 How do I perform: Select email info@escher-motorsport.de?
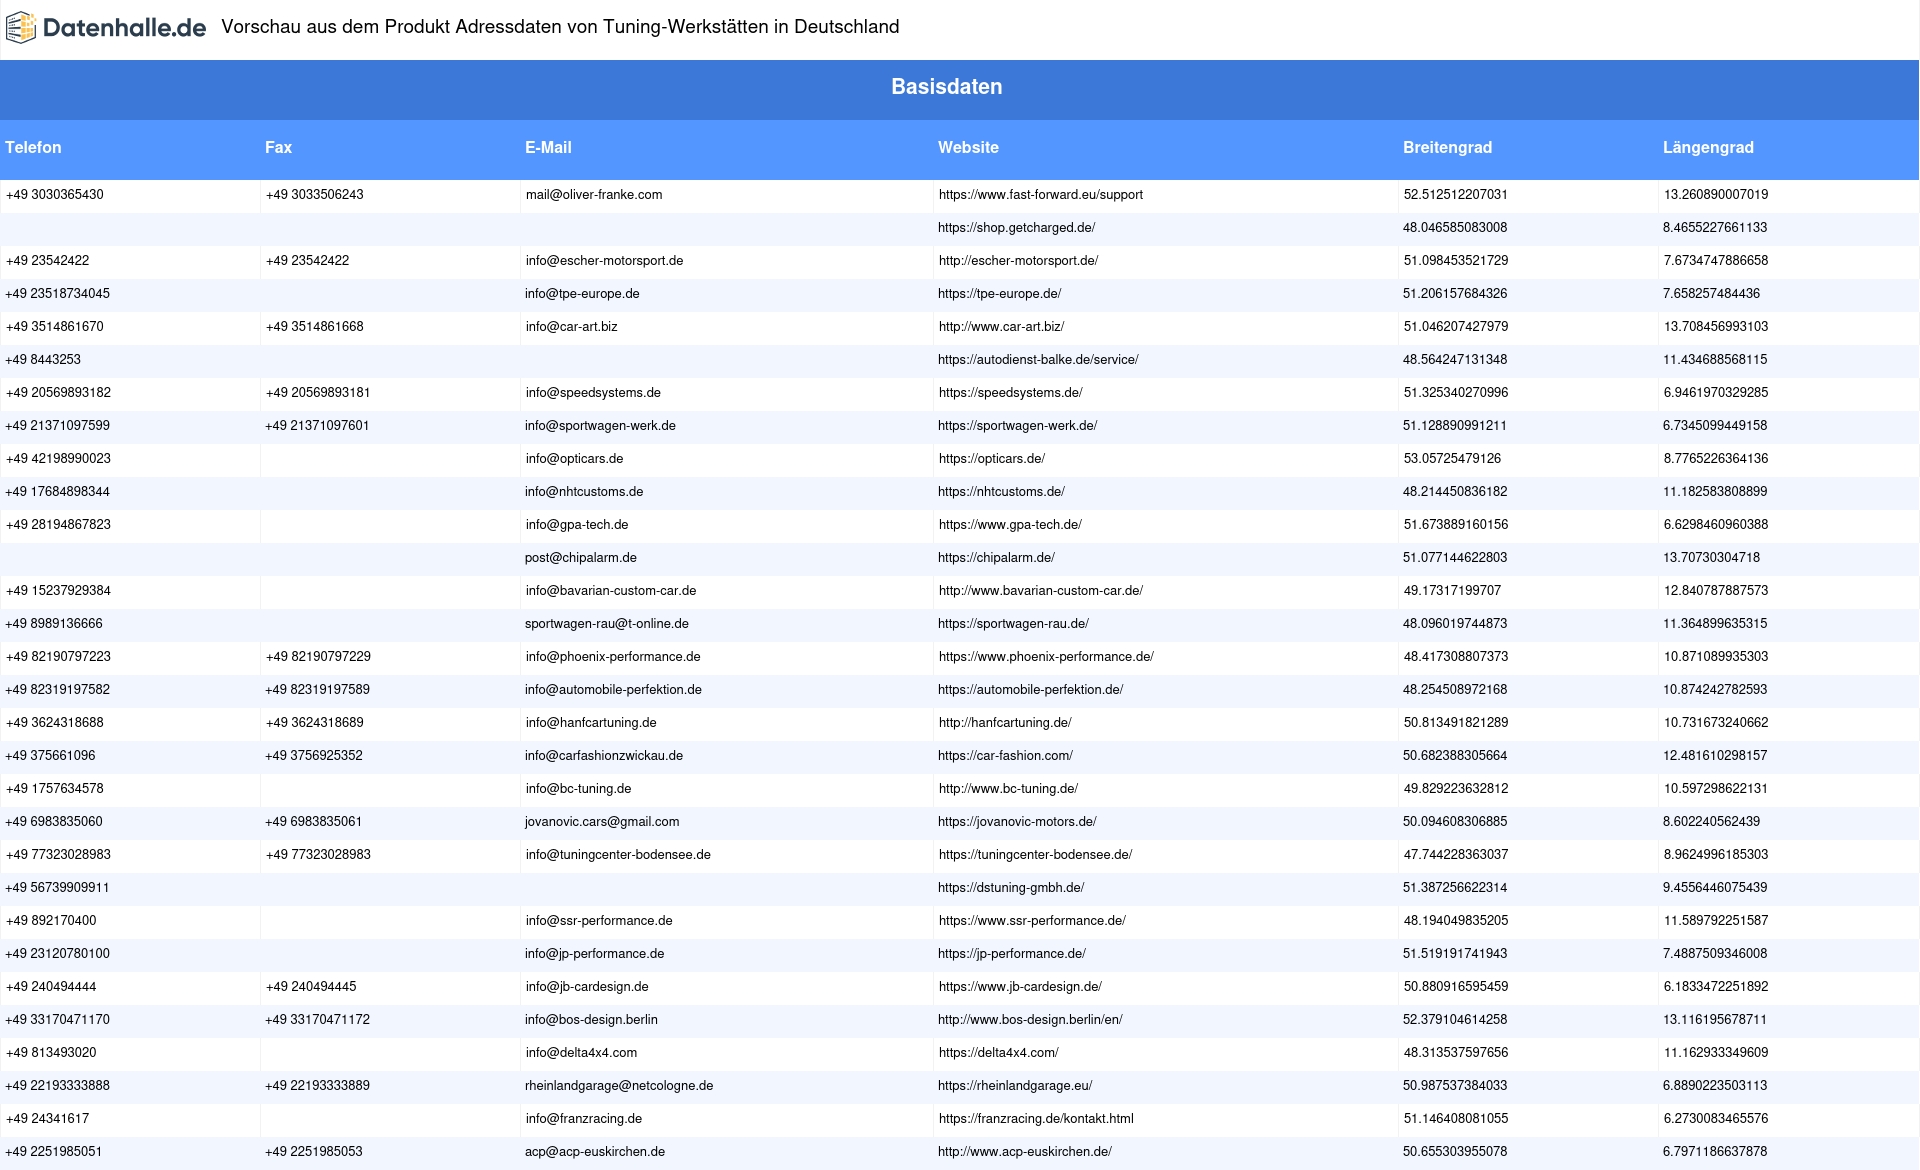[604, 261]
